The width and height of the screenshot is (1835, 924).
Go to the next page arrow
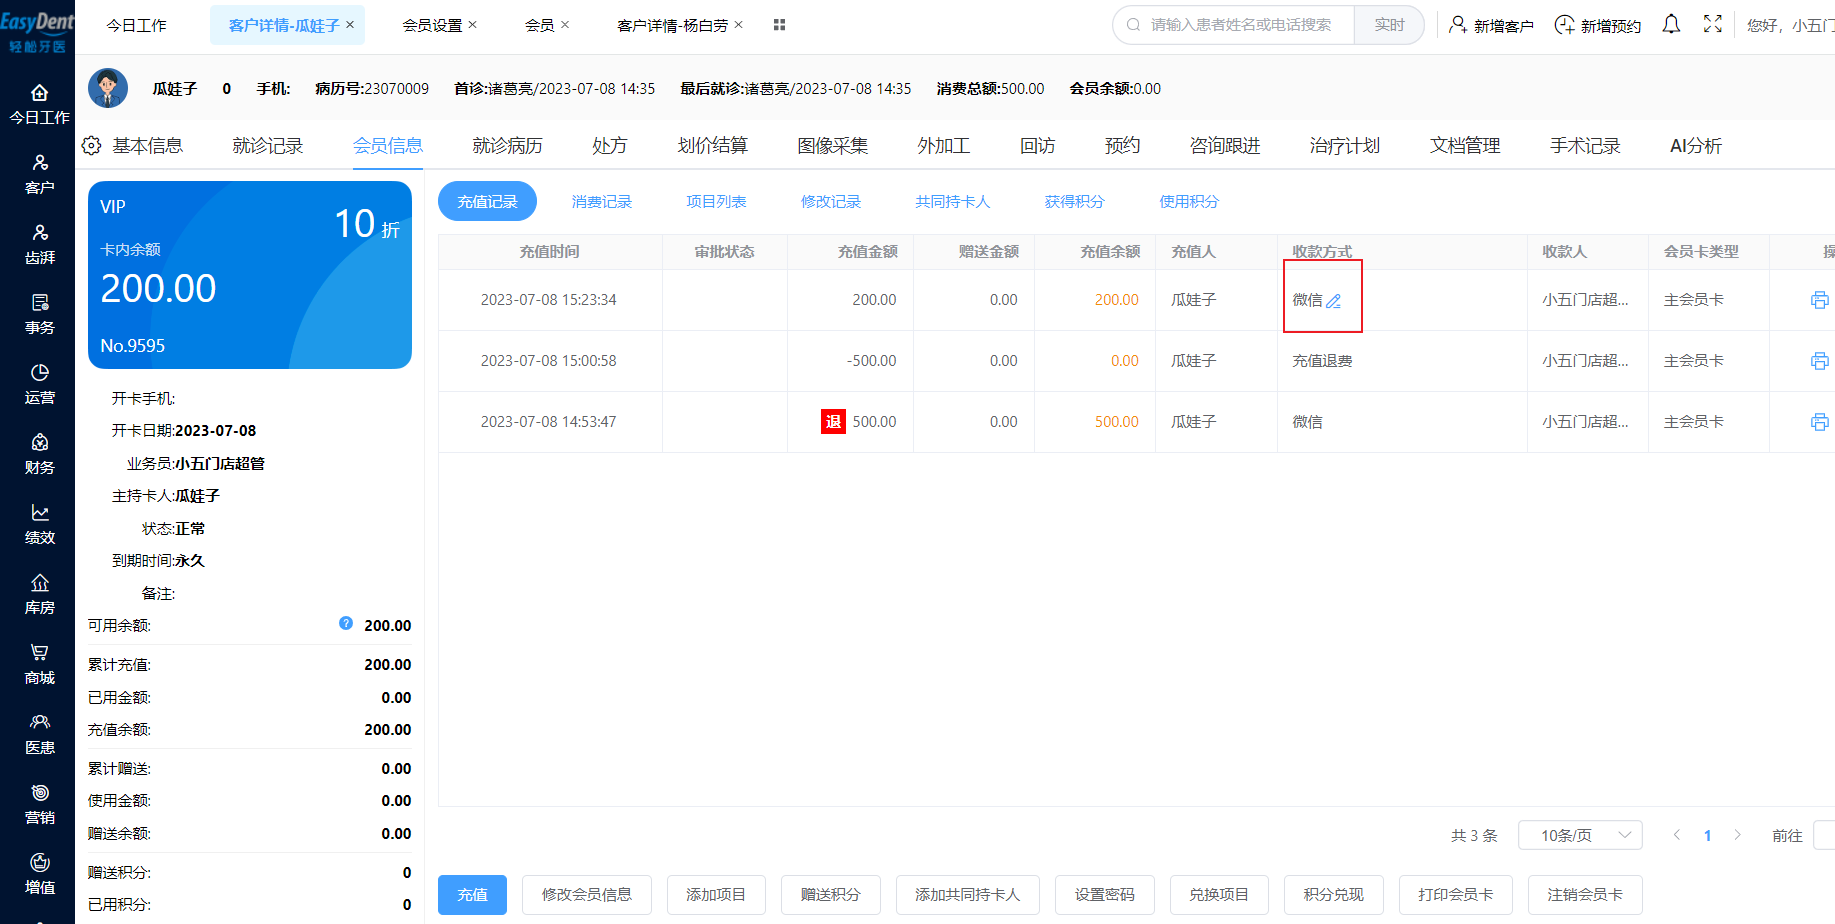point(1738,835)
